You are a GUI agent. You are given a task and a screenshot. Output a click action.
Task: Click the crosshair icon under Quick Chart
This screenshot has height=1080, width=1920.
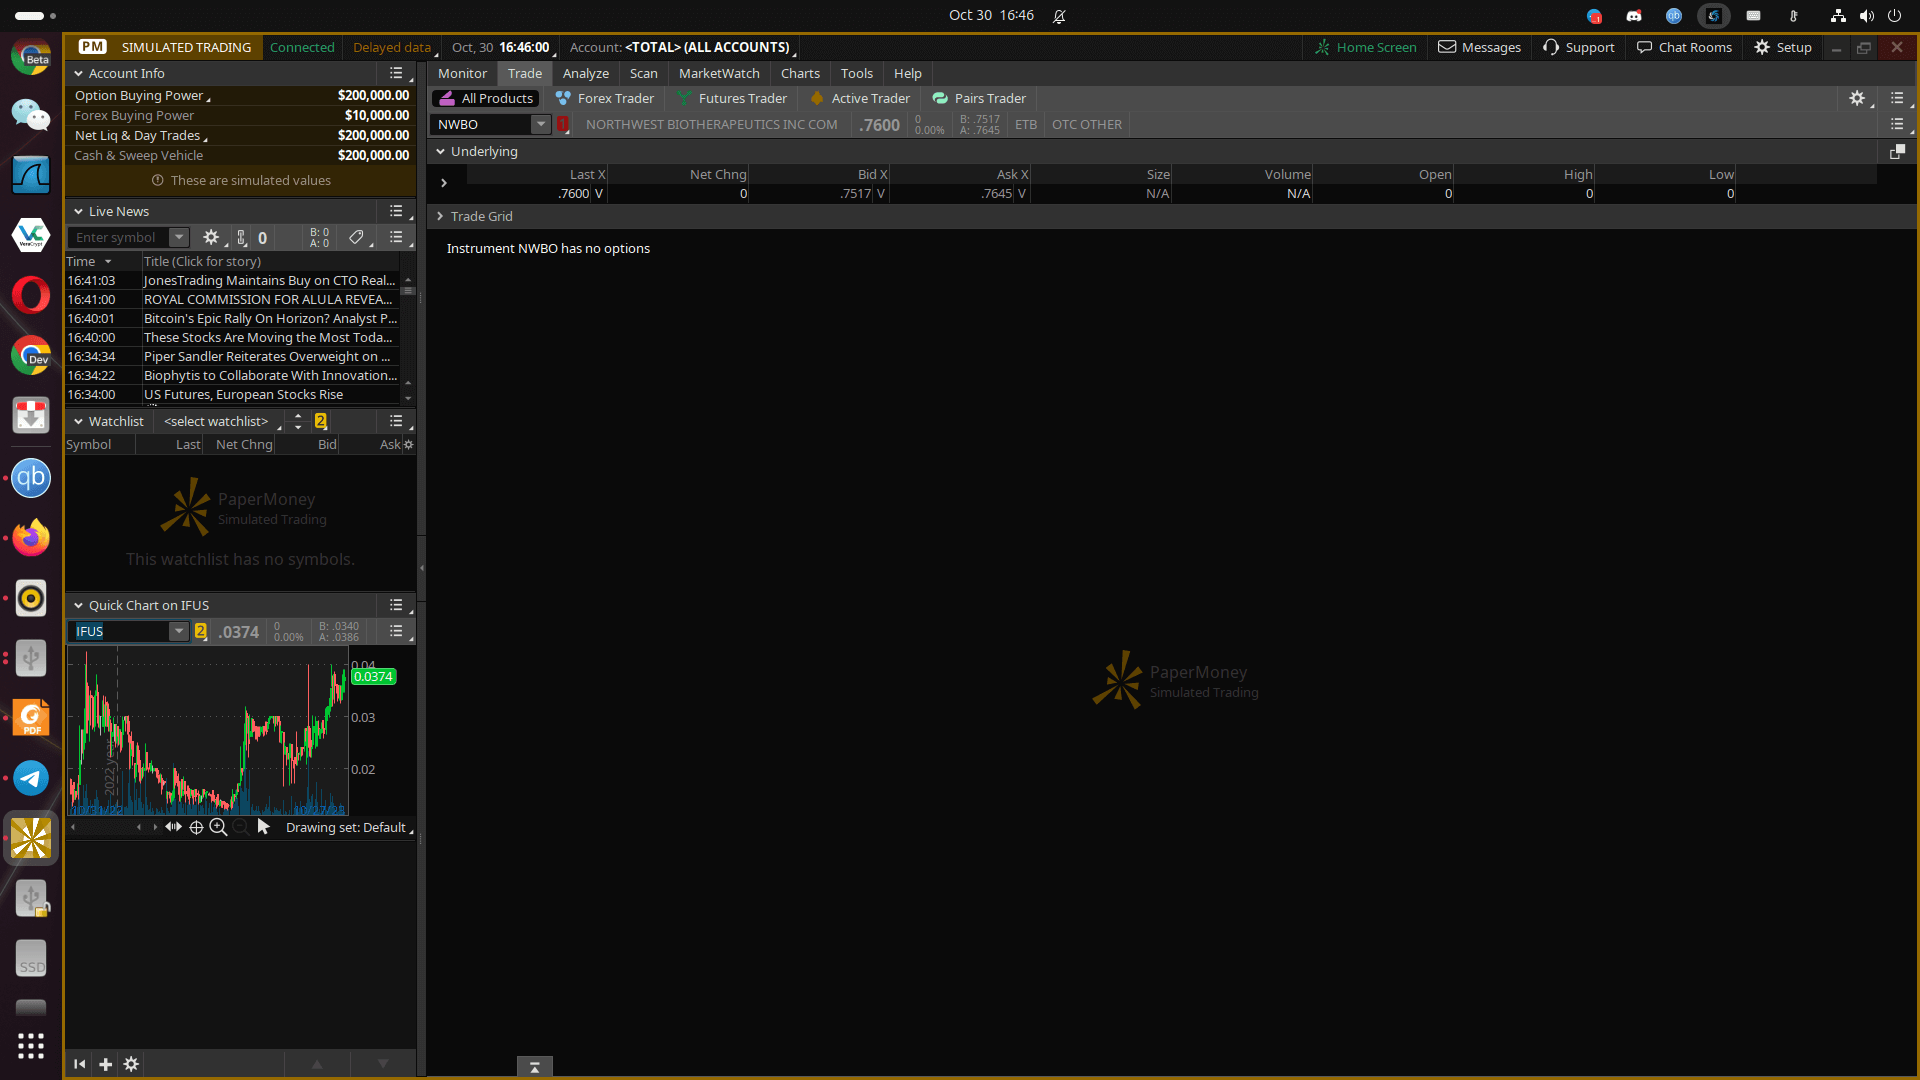pyautogui.click(x=196, y=828)
